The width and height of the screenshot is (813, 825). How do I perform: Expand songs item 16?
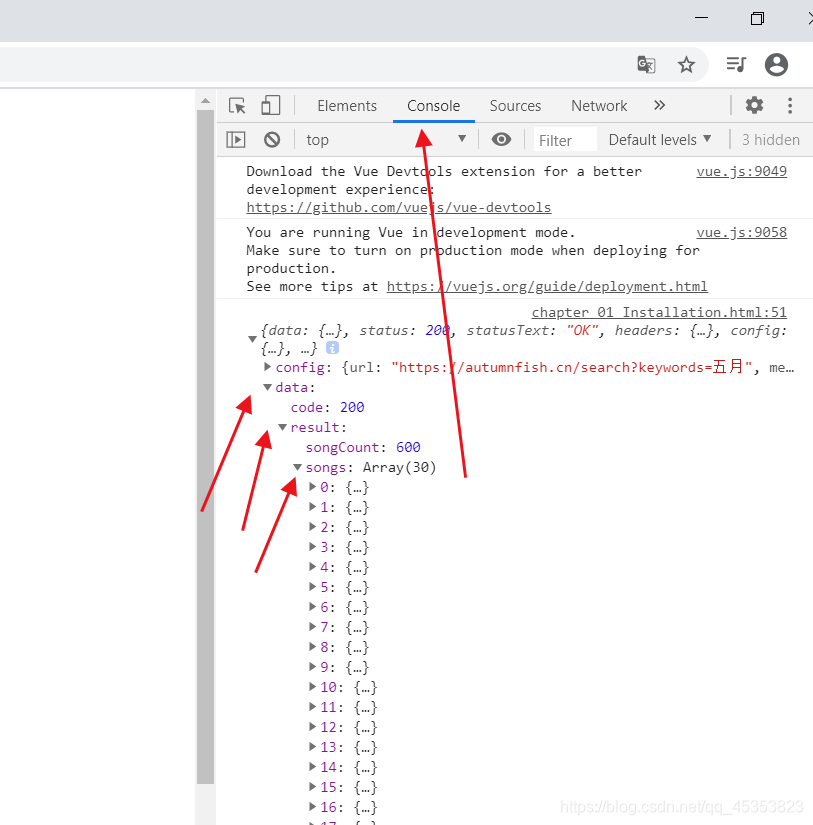(313, 807)
